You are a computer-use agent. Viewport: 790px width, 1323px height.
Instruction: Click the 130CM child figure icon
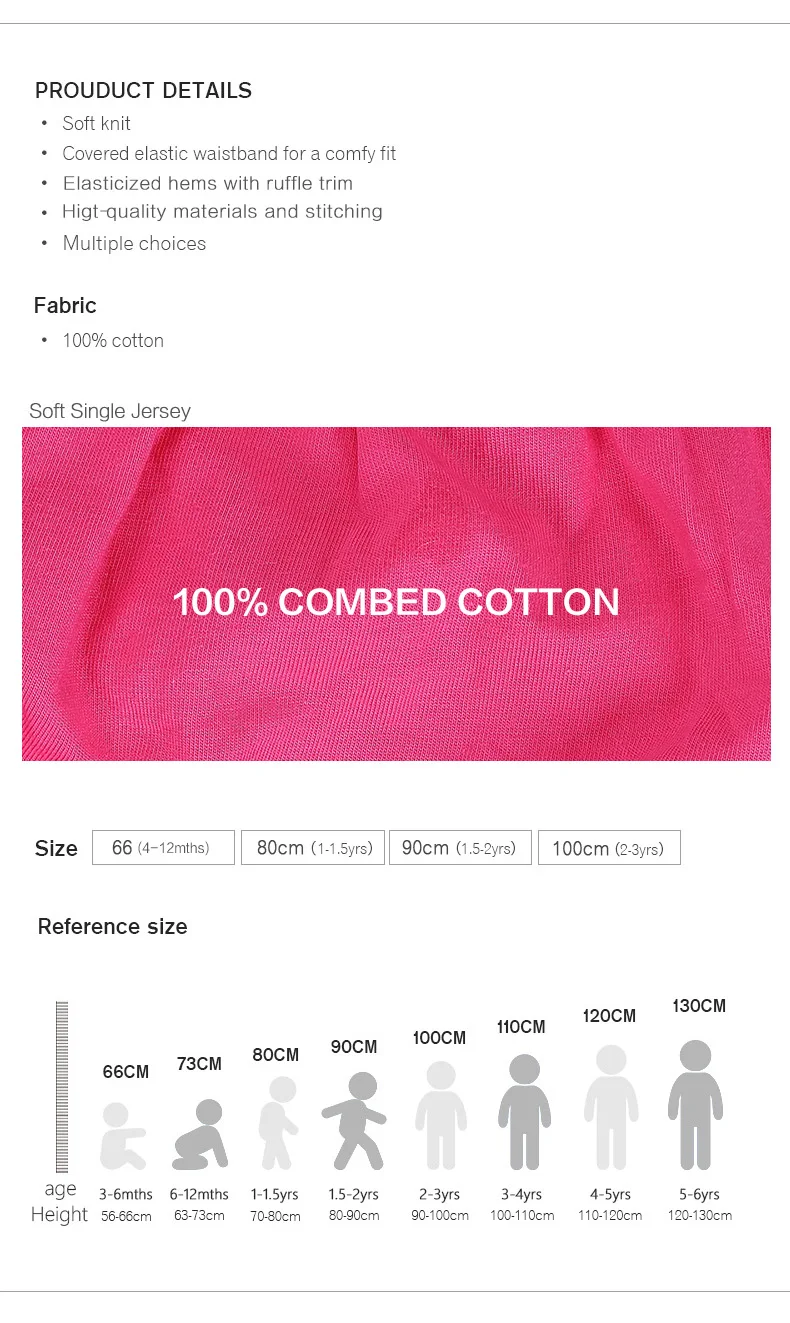click(x=695, y=1105)
